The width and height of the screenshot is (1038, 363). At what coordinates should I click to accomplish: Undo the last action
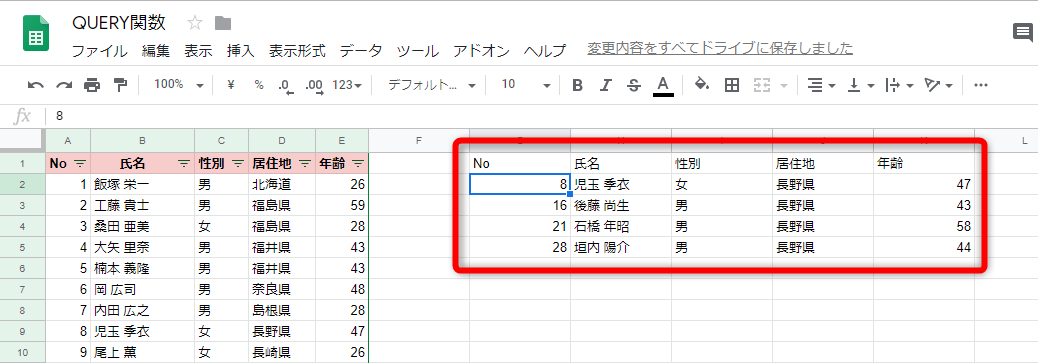[x=36, y=85]
